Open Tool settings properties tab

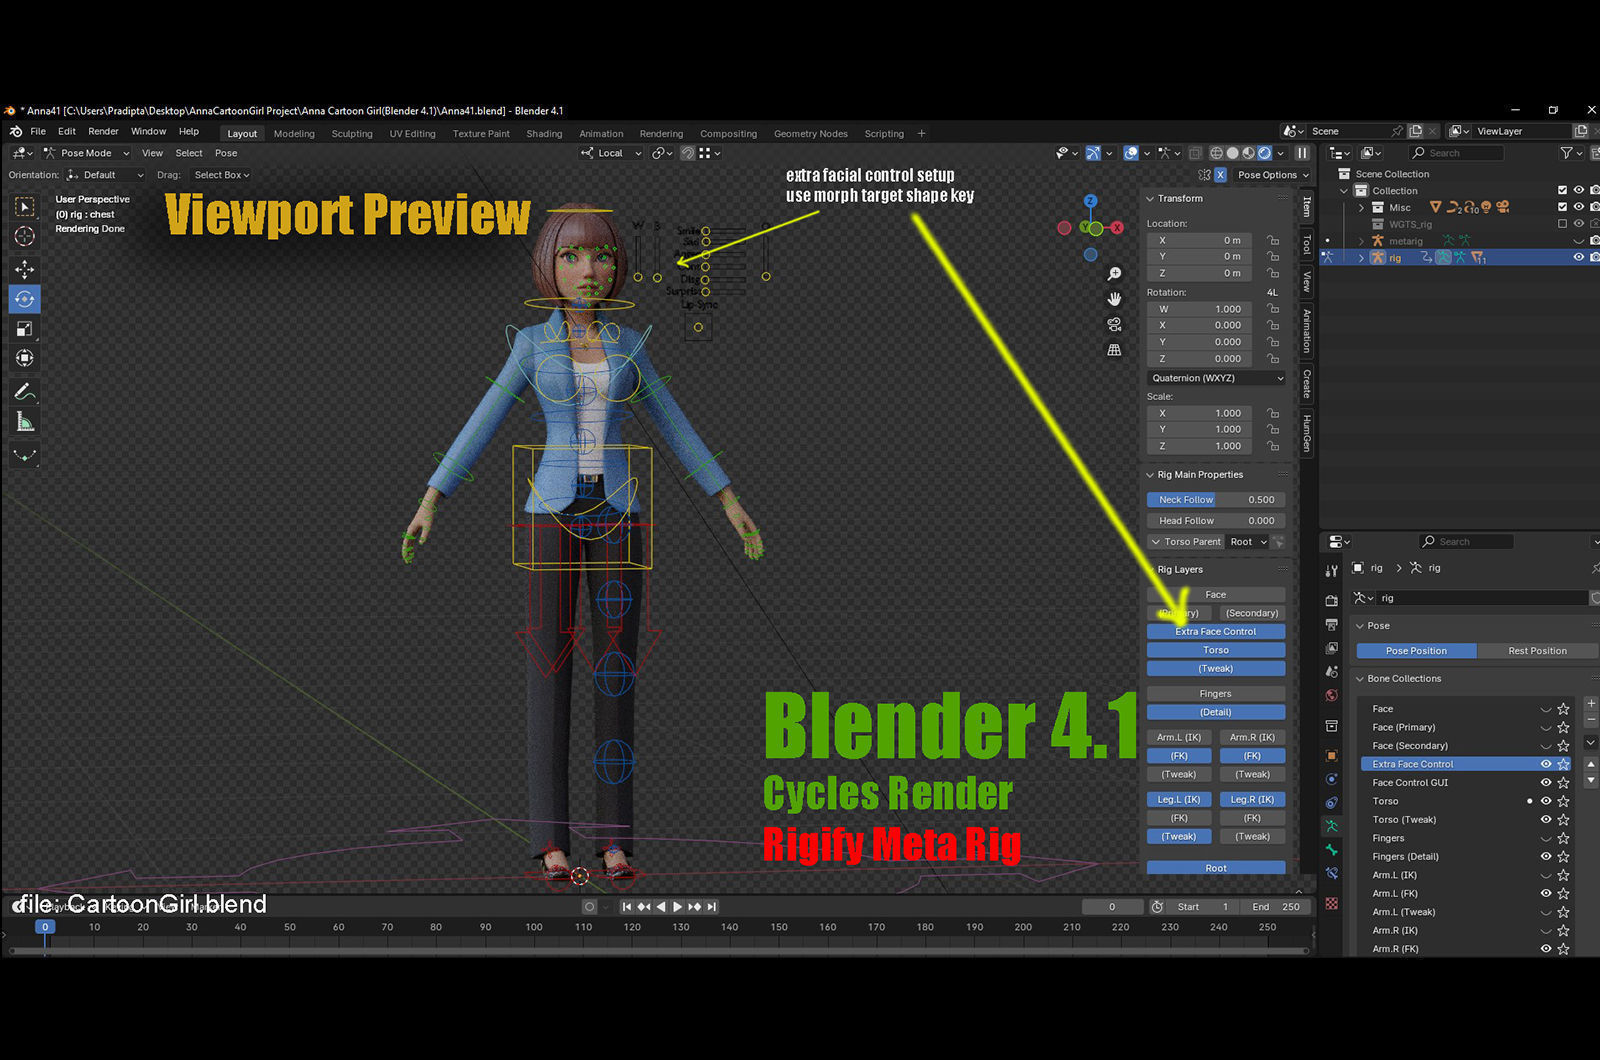1331,571
